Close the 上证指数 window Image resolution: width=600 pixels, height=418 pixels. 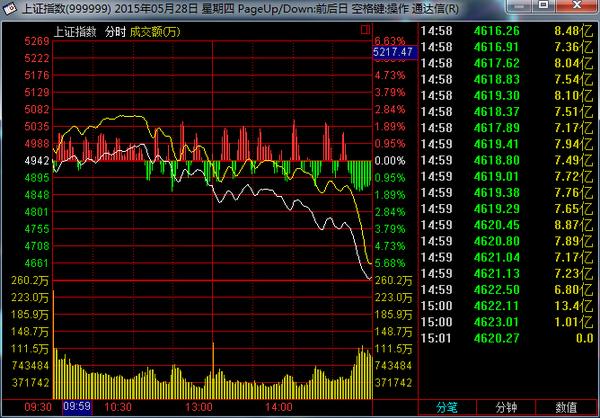coord(576,5)
